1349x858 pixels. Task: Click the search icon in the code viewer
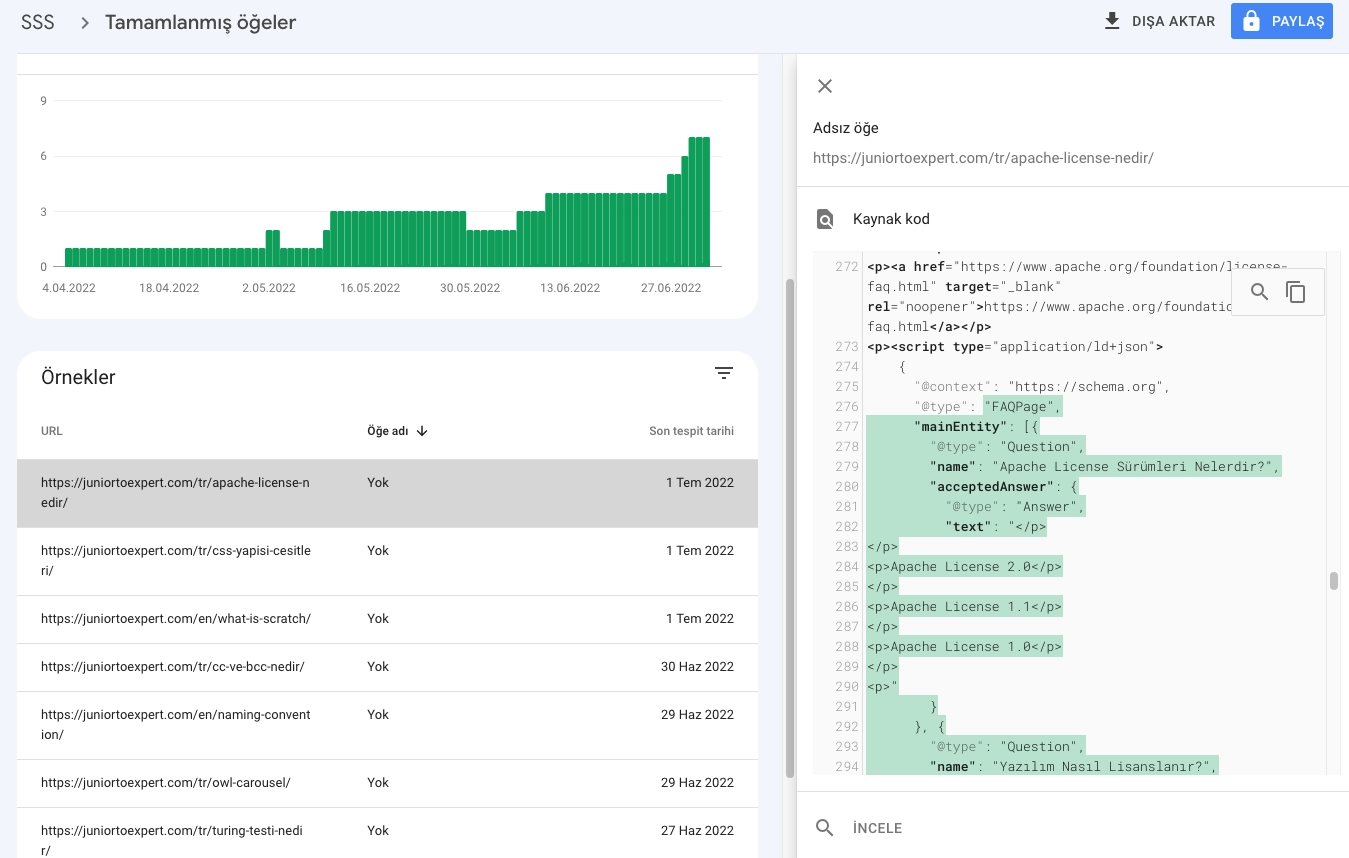pyautogui.click(x=1259, y=292)
